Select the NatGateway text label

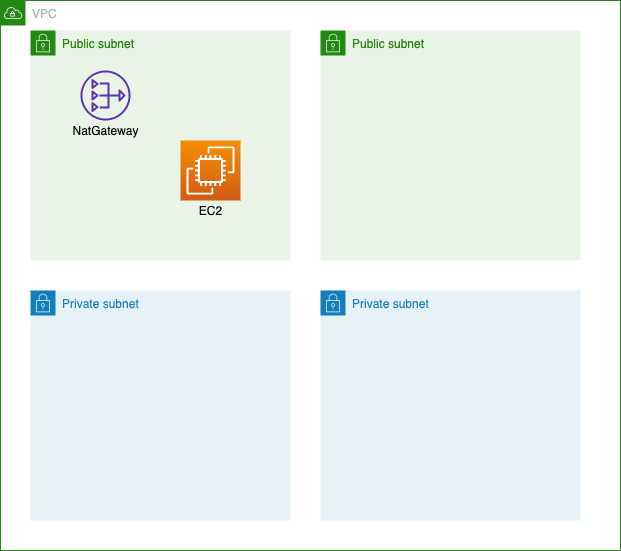105,131
